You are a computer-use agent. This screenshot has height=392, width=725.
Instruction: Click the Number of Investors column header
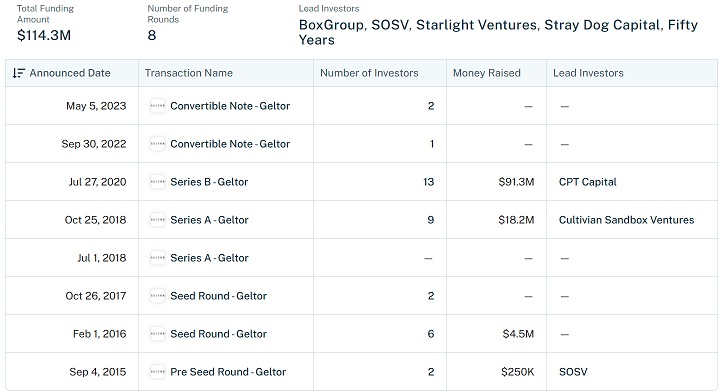(369, 73)
